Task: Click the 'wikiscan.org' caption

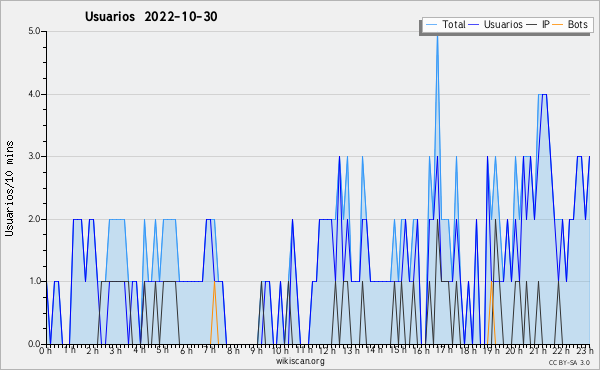Action: [x=300, y=361]
